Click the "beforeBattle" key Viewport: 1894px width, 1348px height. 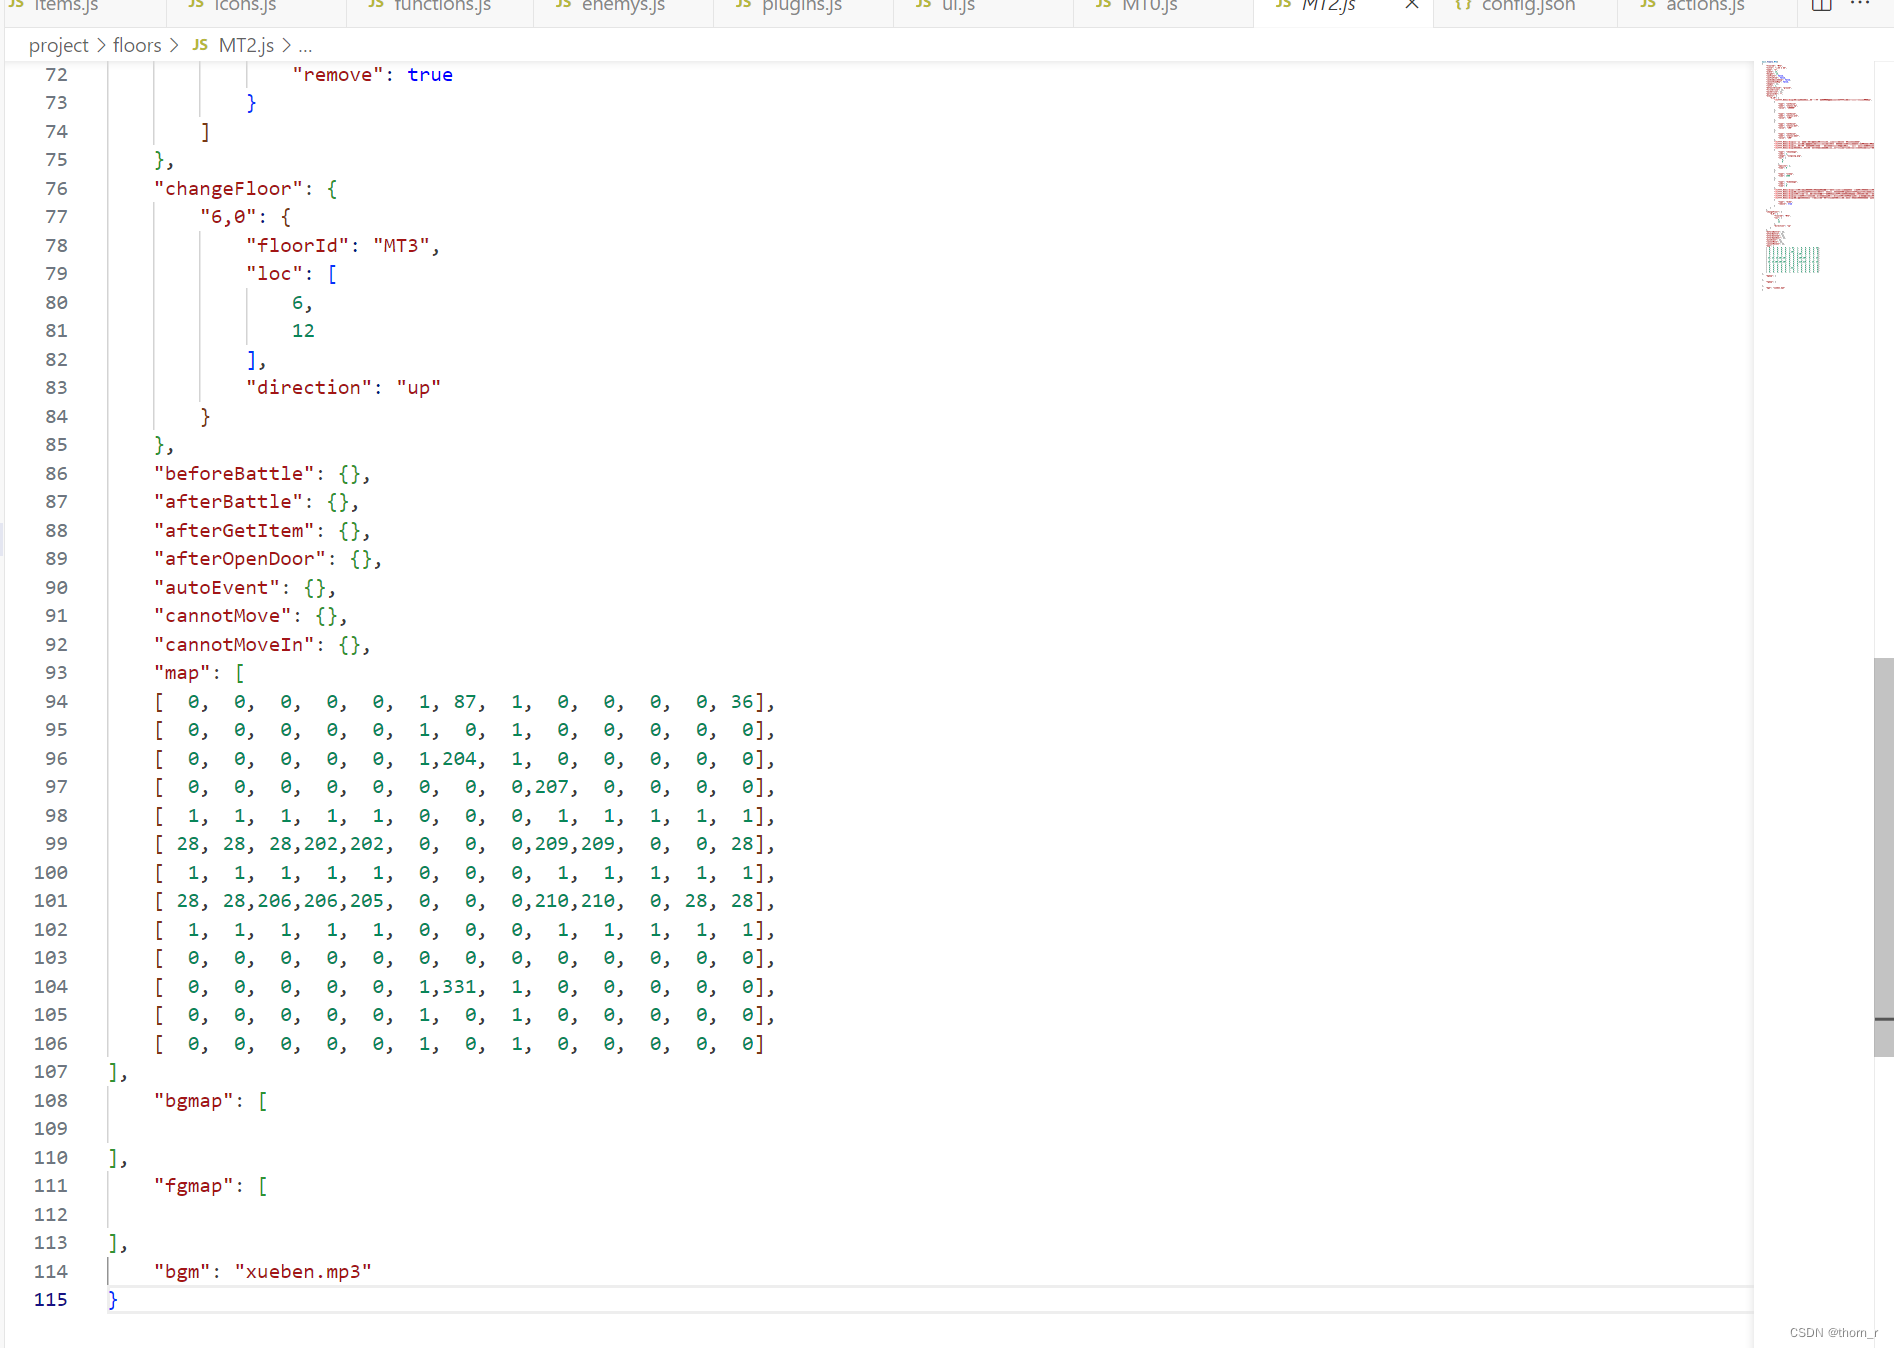click(x=234, y=474)
